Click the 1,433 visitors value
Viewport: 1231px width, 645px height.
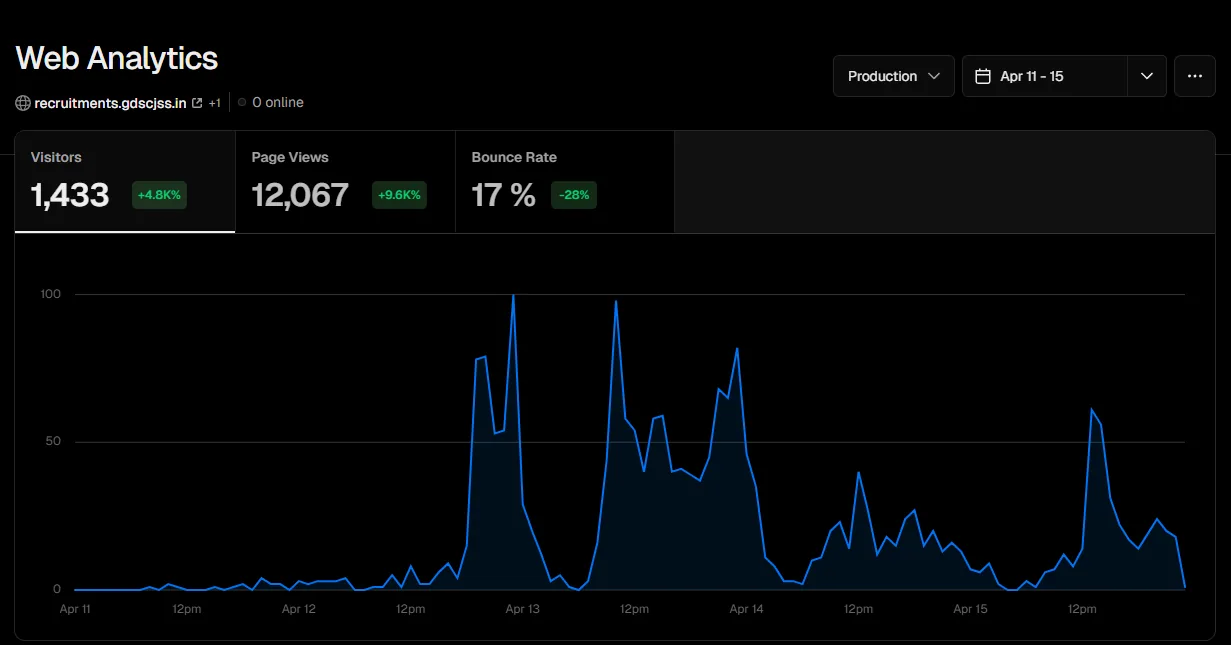[x=70, y=195]
